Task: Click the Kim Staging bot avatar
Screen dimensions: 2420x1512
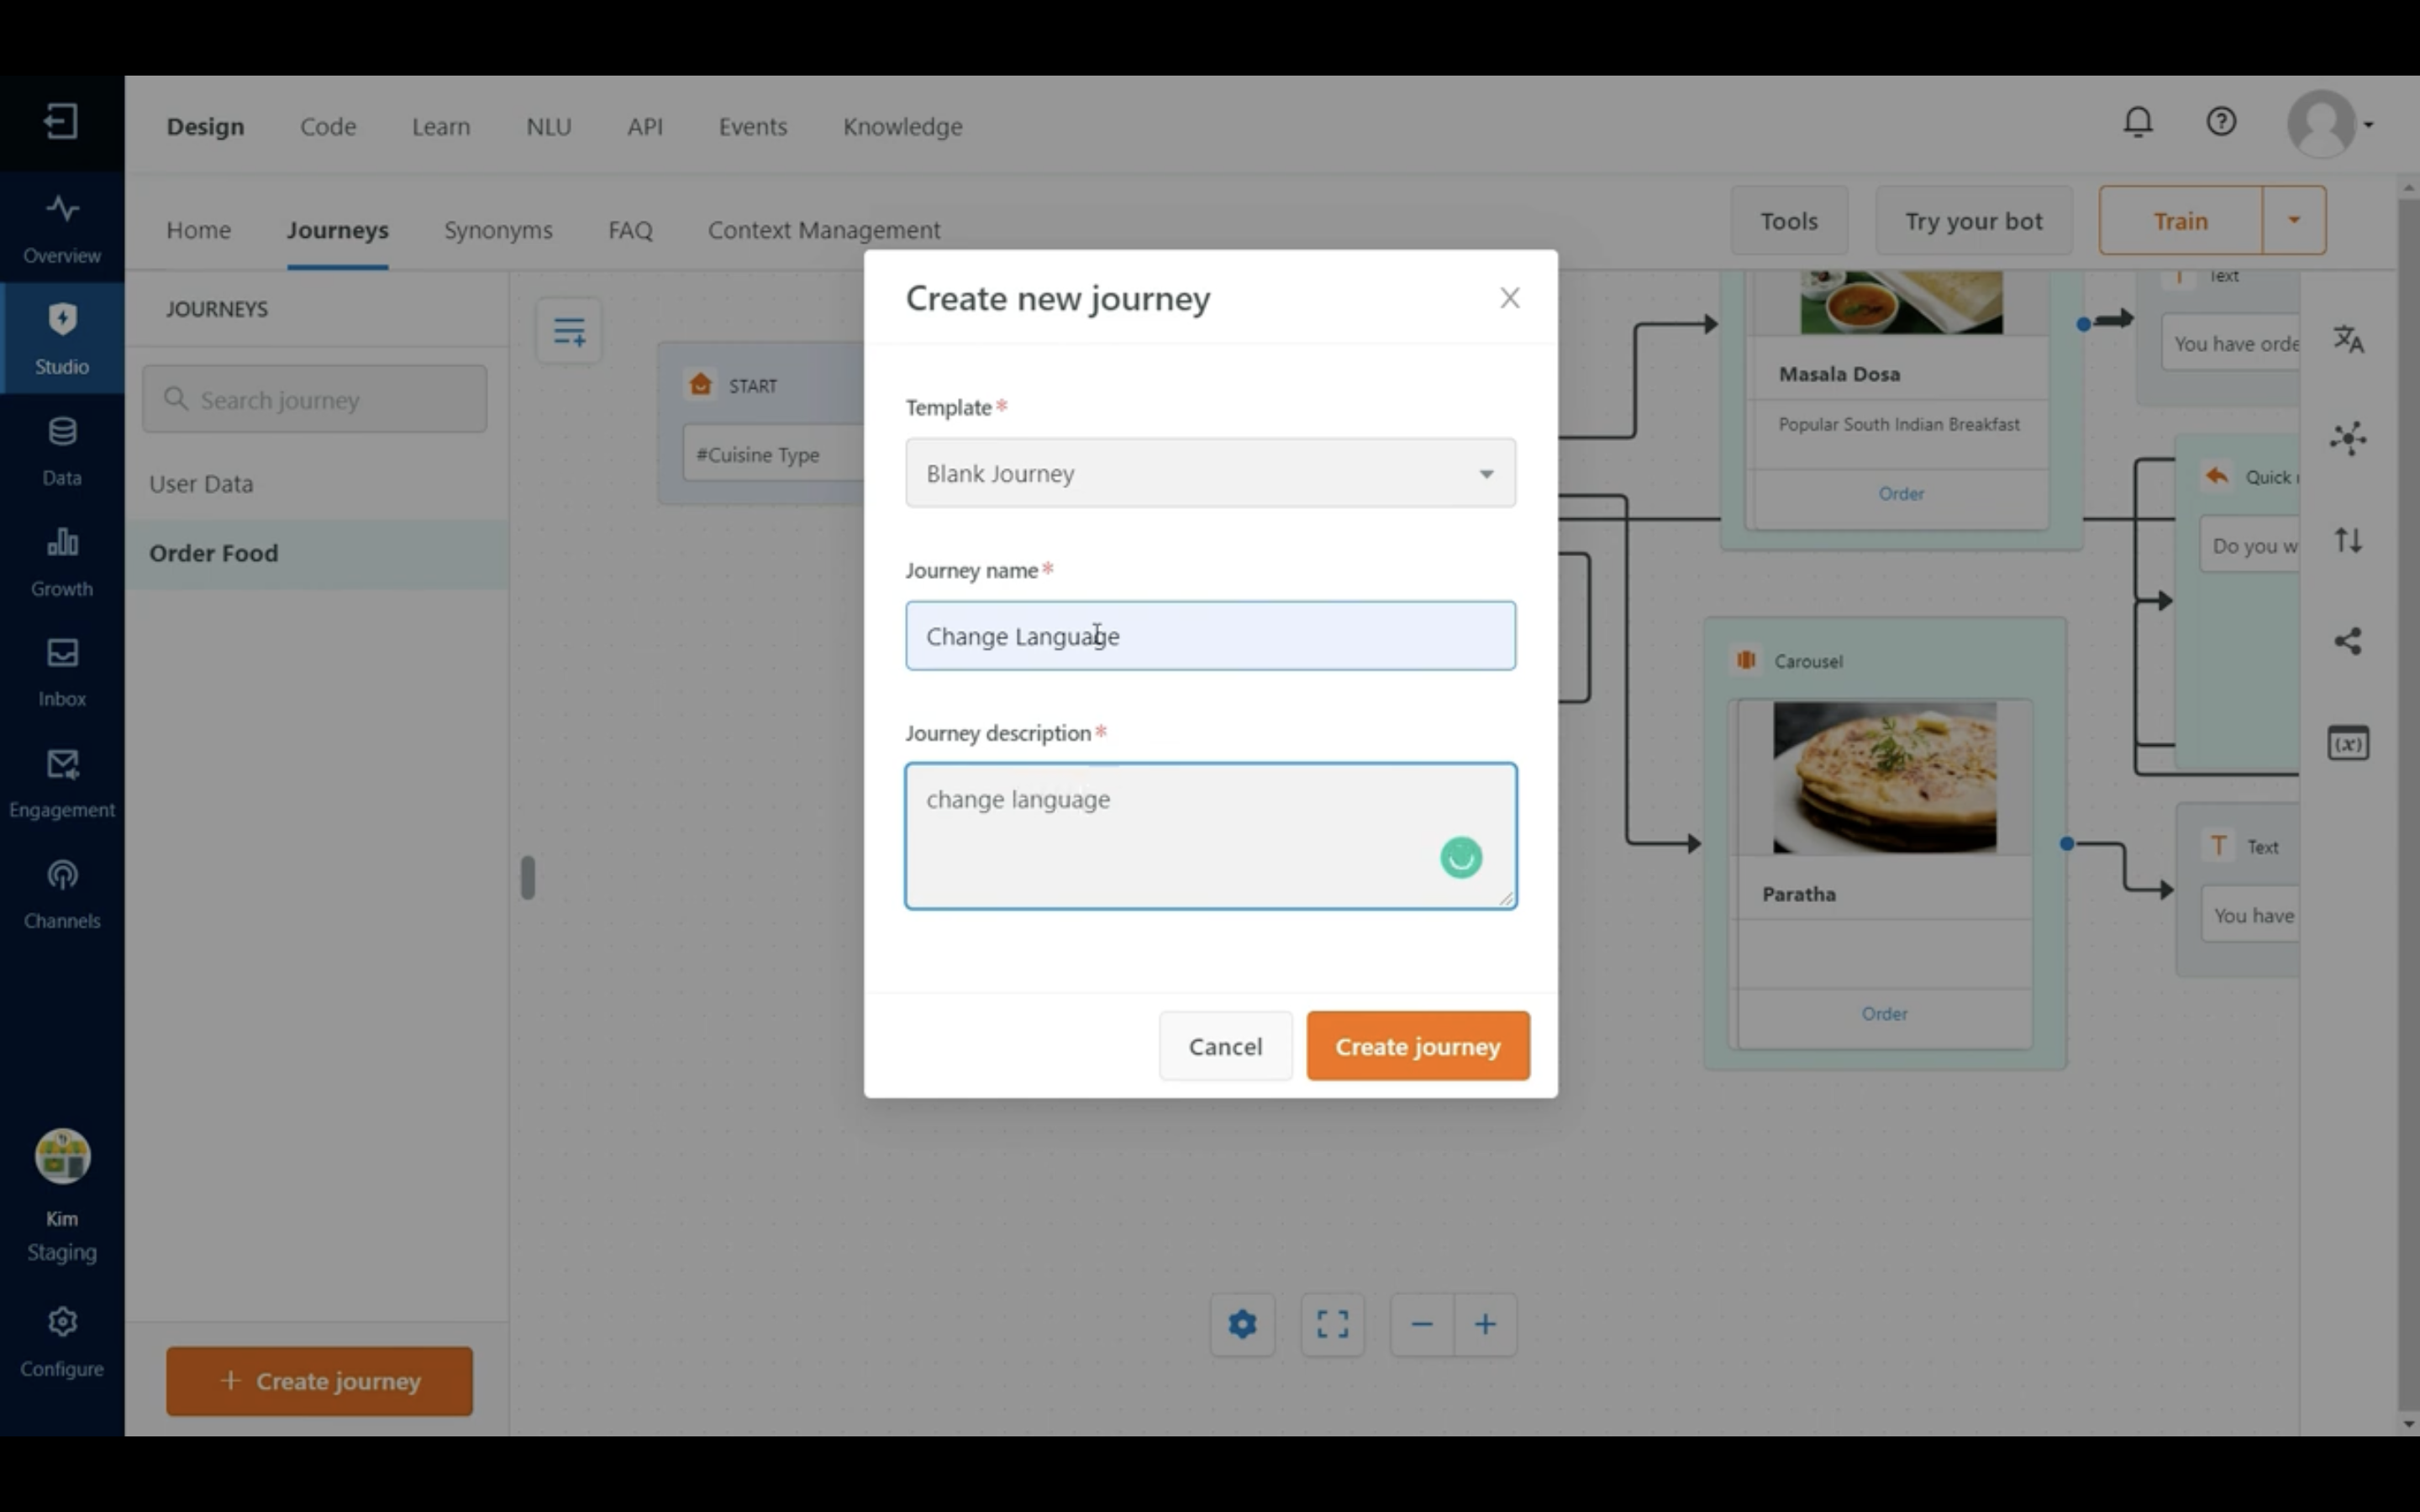Action: coord(62,1156)
